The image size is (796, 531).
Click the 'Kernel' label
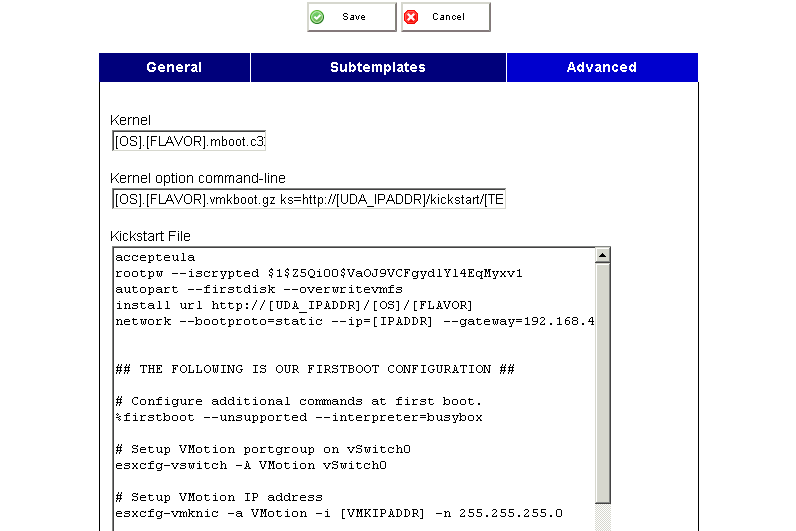130,120
